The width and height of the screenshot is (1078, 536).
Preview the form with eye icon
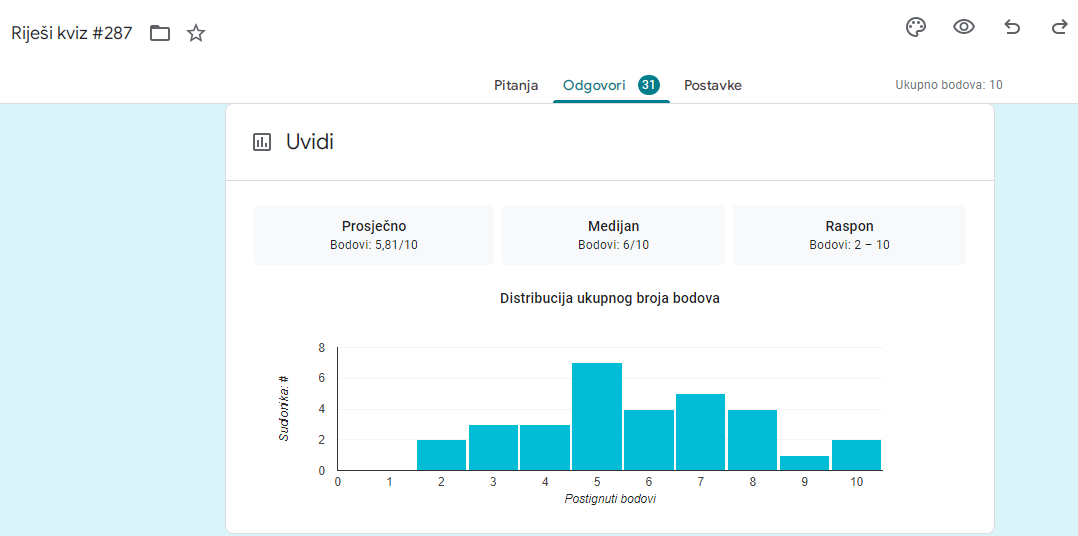964,27
